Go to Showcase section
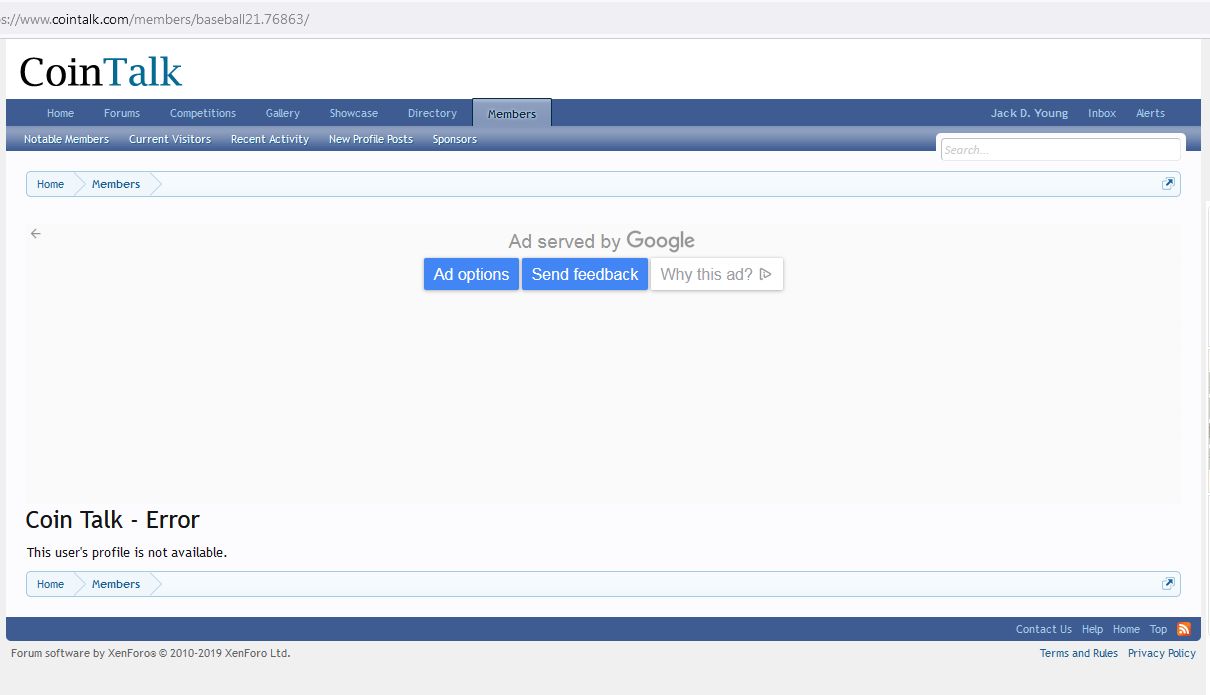The image size is (1210, 695). [x=354, y=113]
